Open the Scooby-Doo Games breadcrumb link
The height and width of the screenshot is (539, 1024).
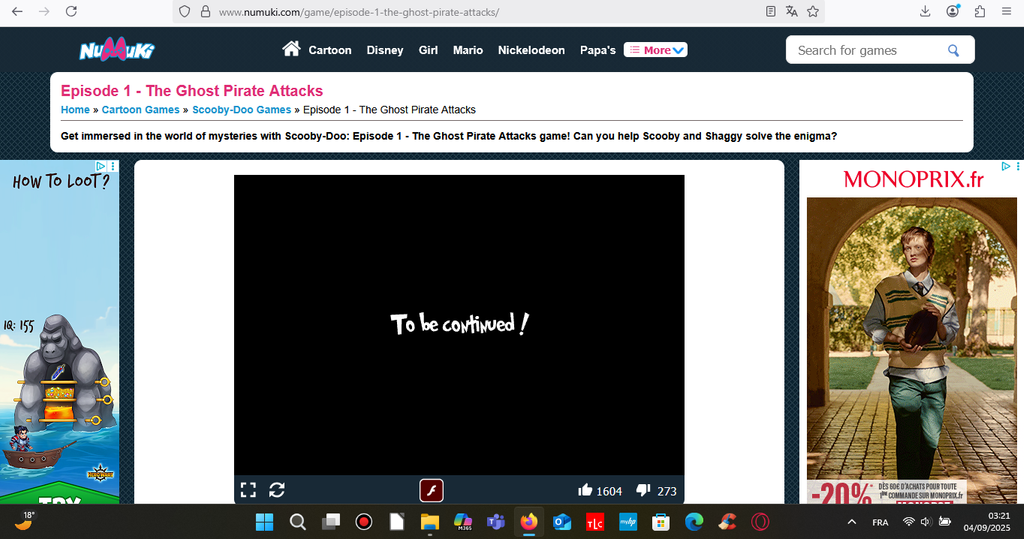(x=241, y=110)
